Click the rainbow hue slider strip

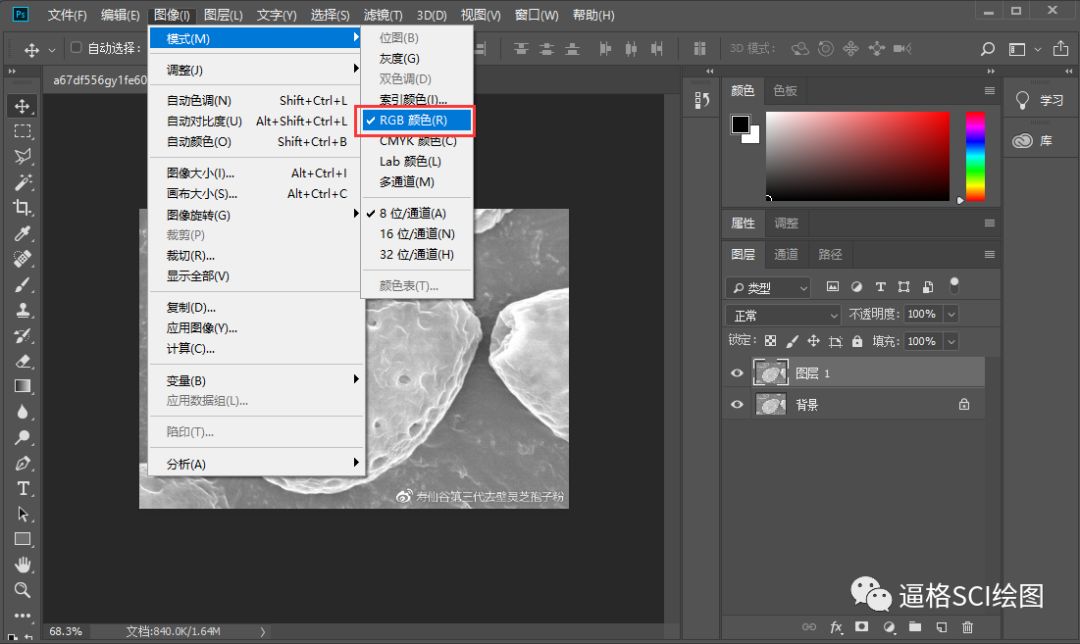click(975, 156)
